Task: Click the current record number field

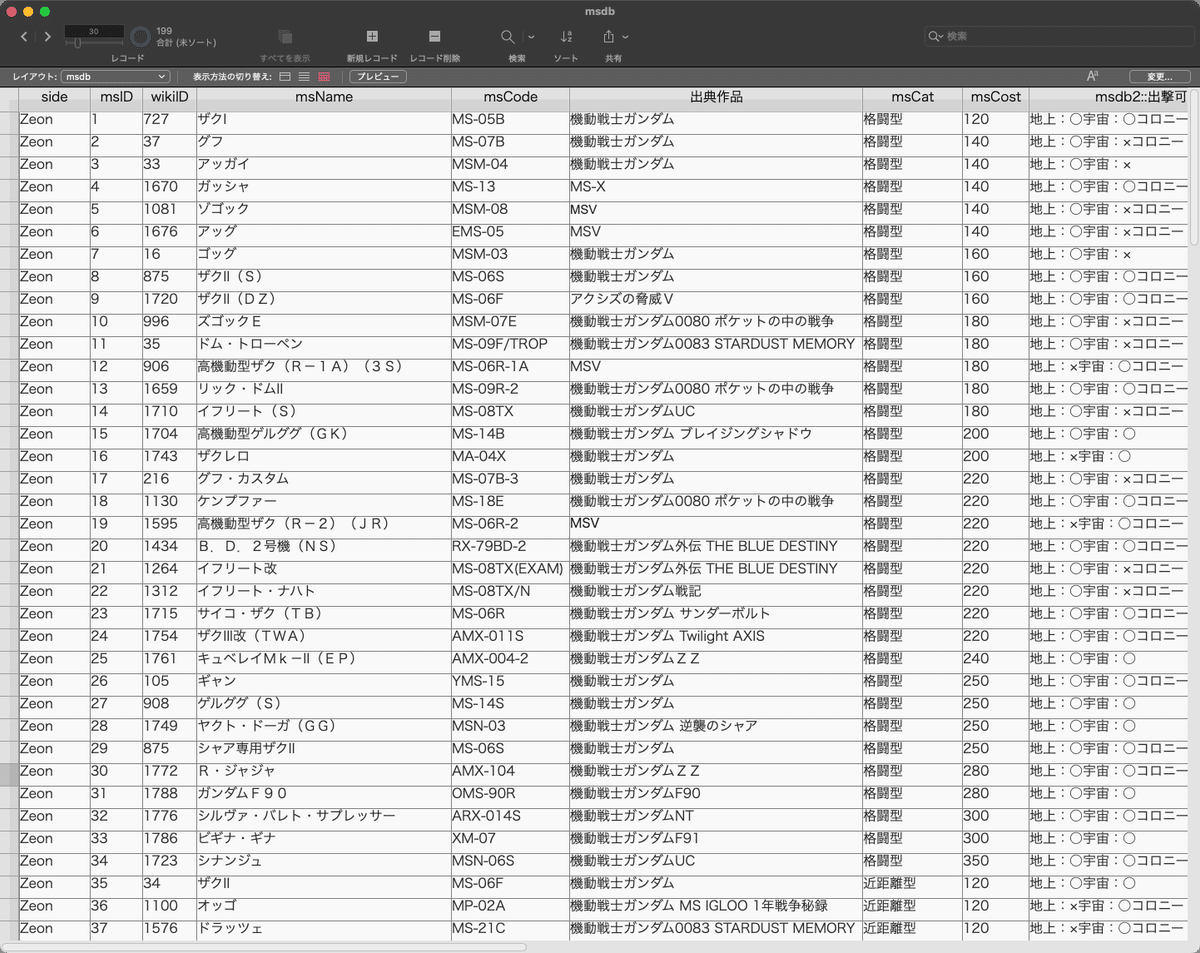Action: tap(94, 31)
